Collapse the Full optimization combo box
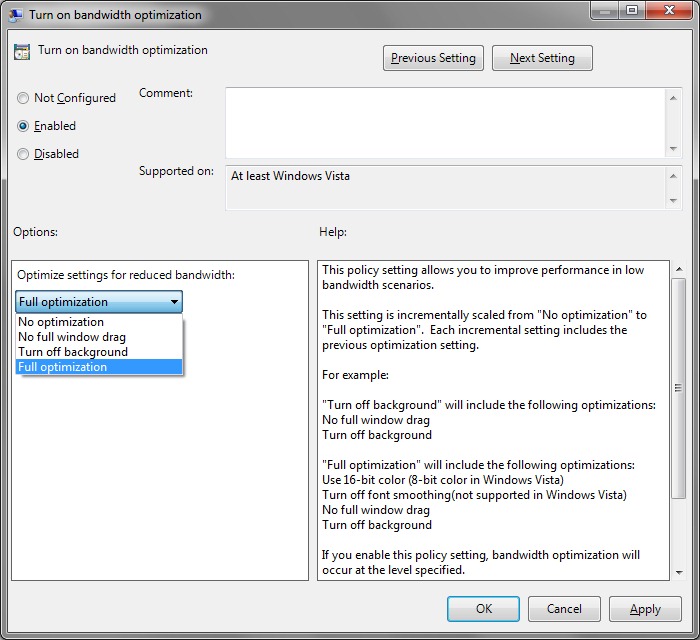Screen dimensions: 700x640 [99, 301]
